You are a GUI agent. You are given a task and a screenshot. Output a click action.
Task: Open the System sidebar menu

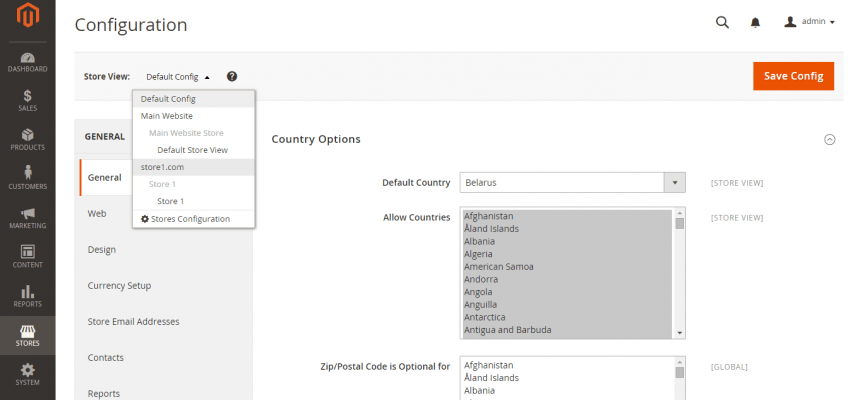[28, 375]
